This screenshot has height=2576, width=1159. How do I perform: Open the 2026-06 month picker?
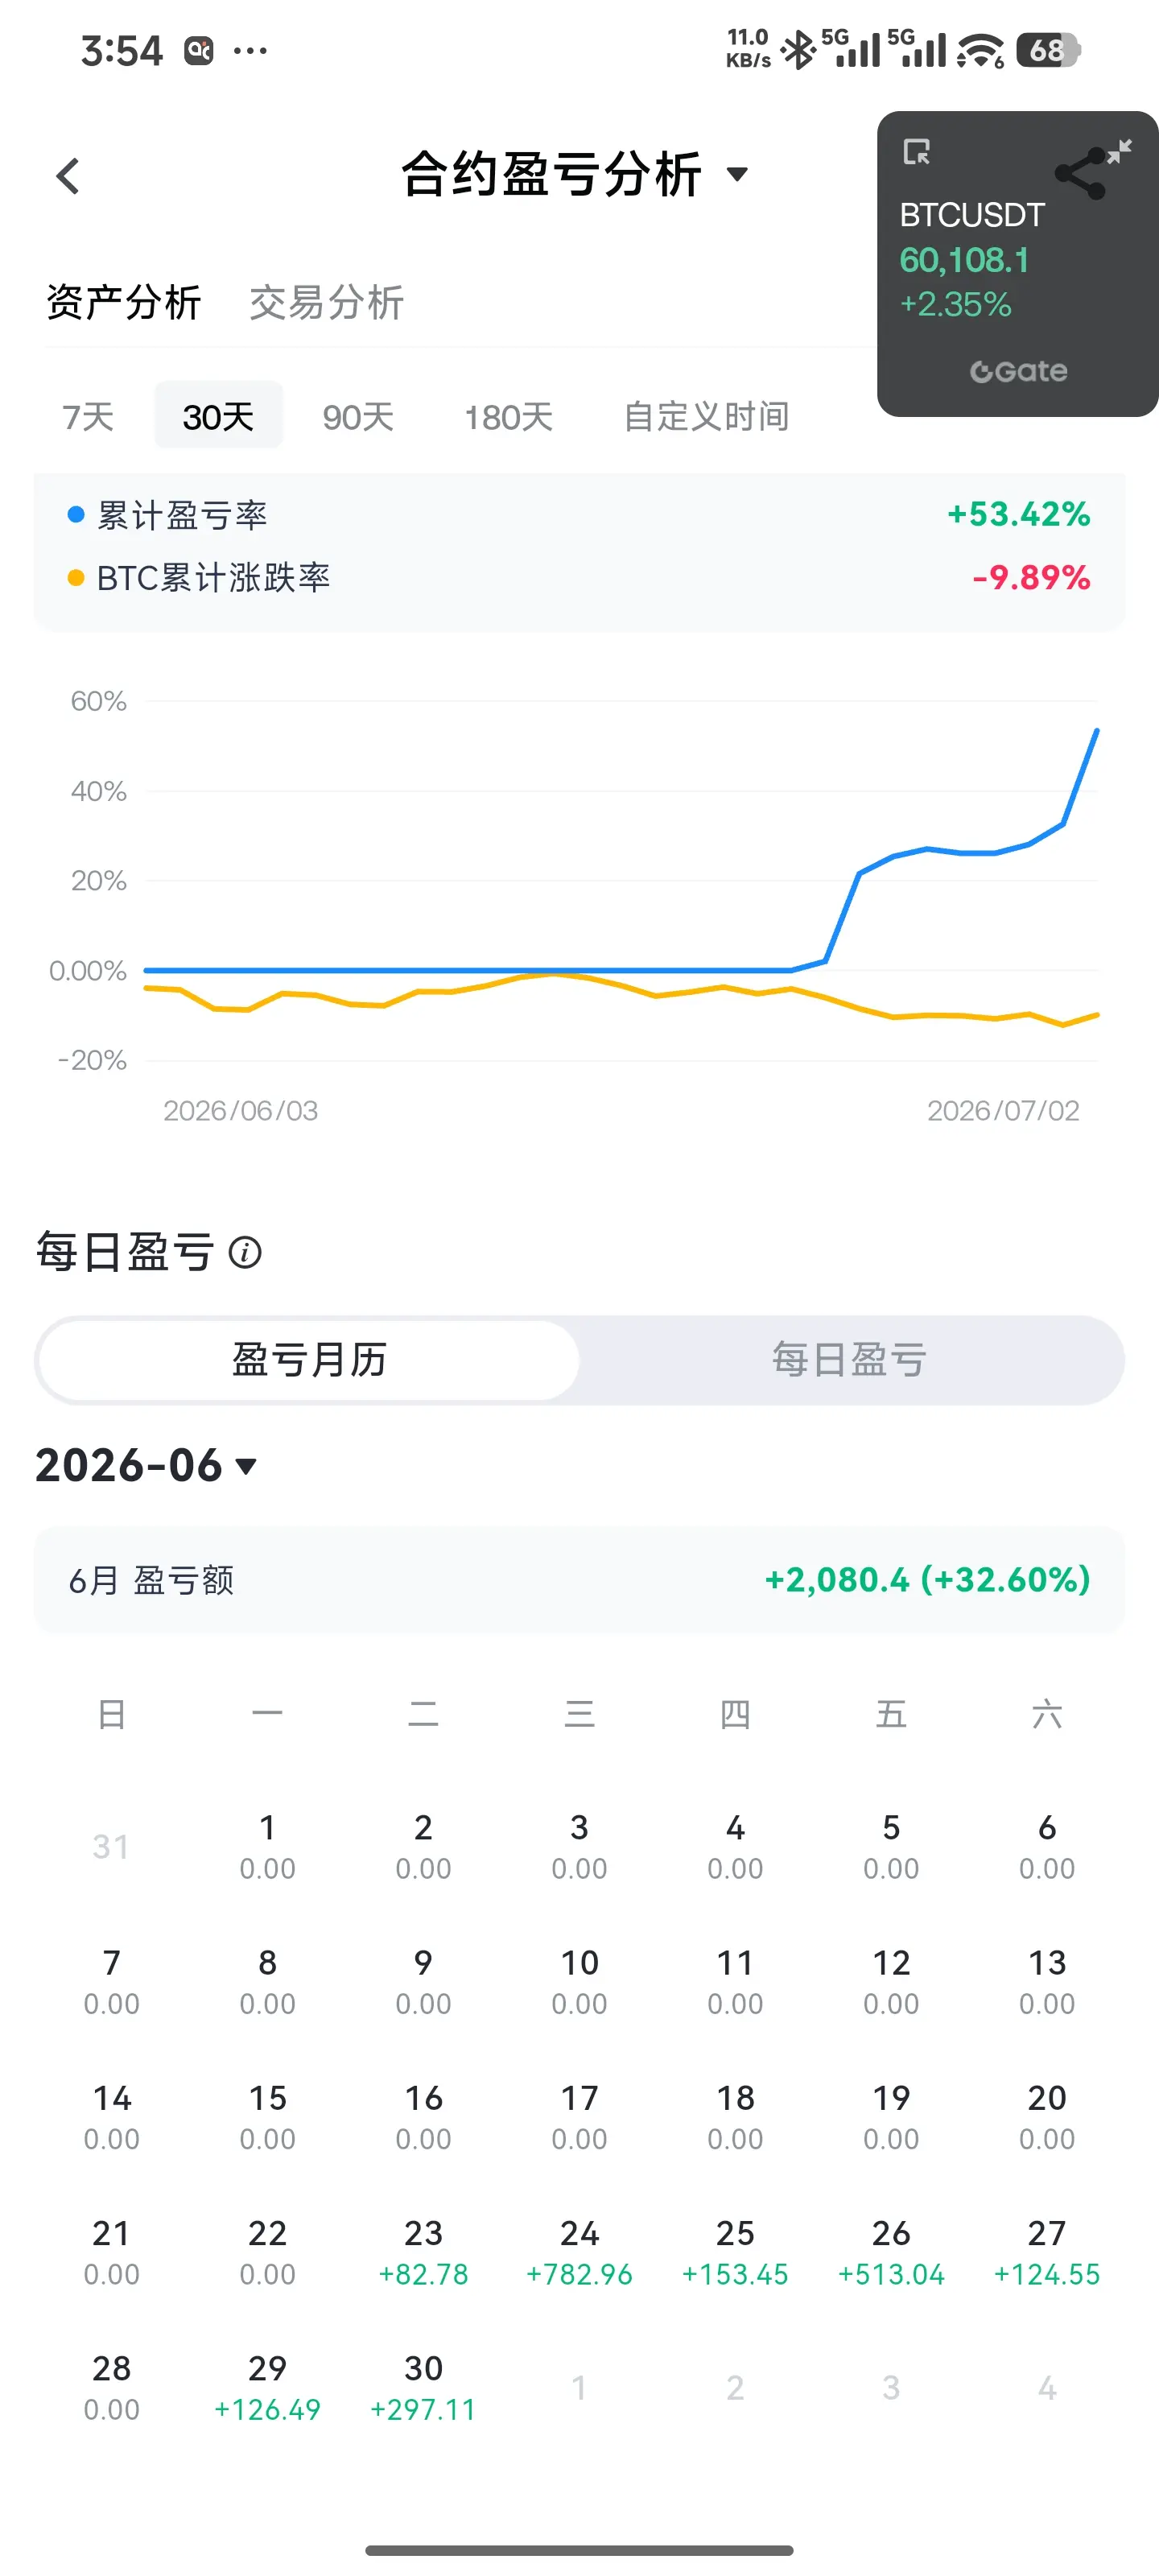146,1466
